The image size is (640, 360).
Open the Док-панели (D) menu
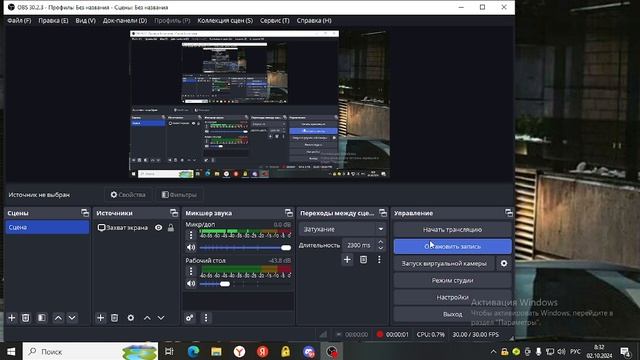click(x=124, y=20)
